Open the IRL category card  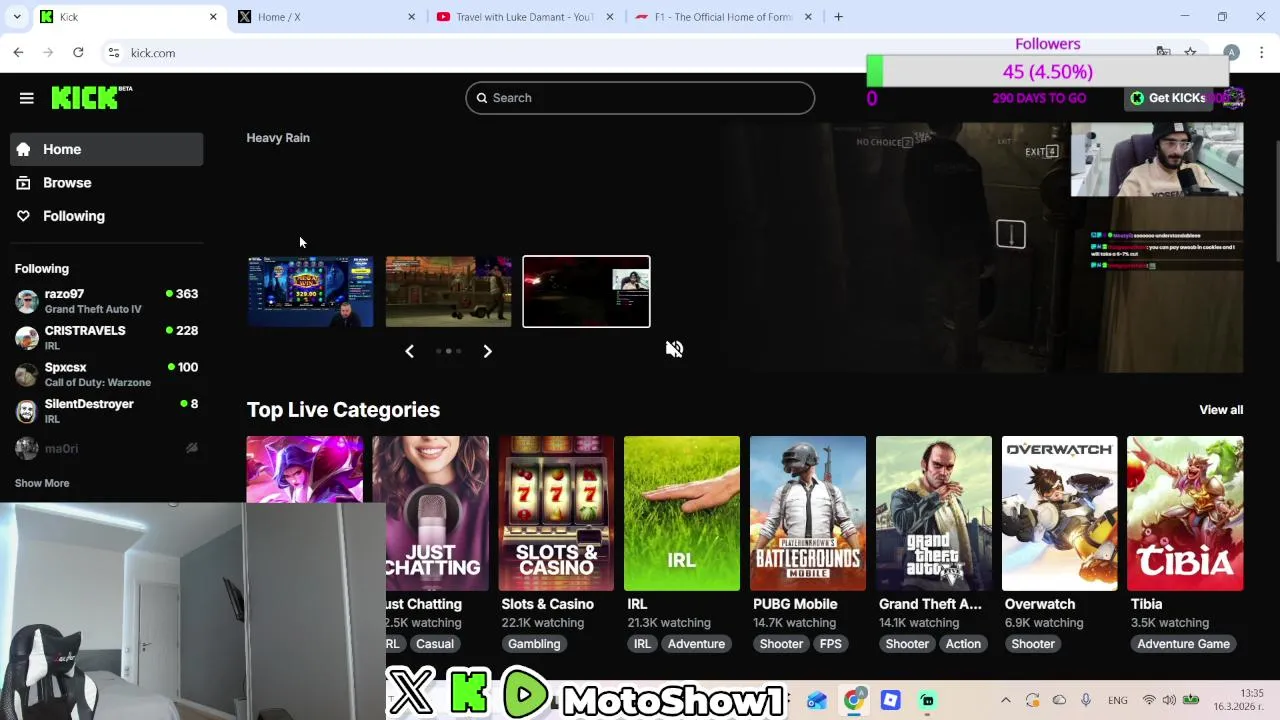pos(682,513)
